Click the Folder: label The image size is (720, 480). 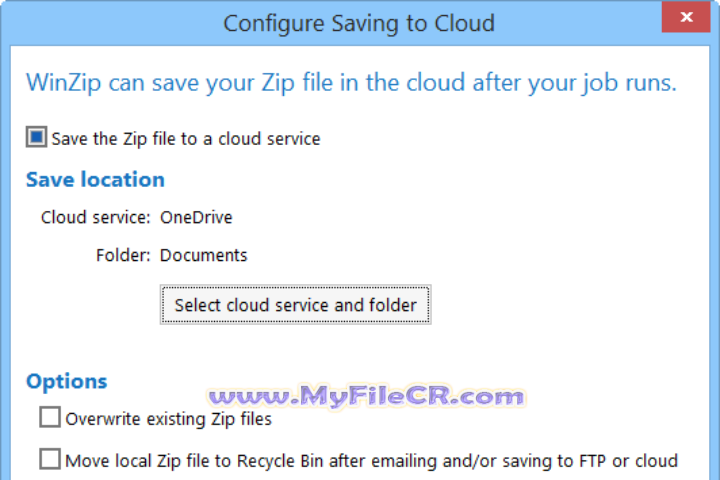(123, 255)
